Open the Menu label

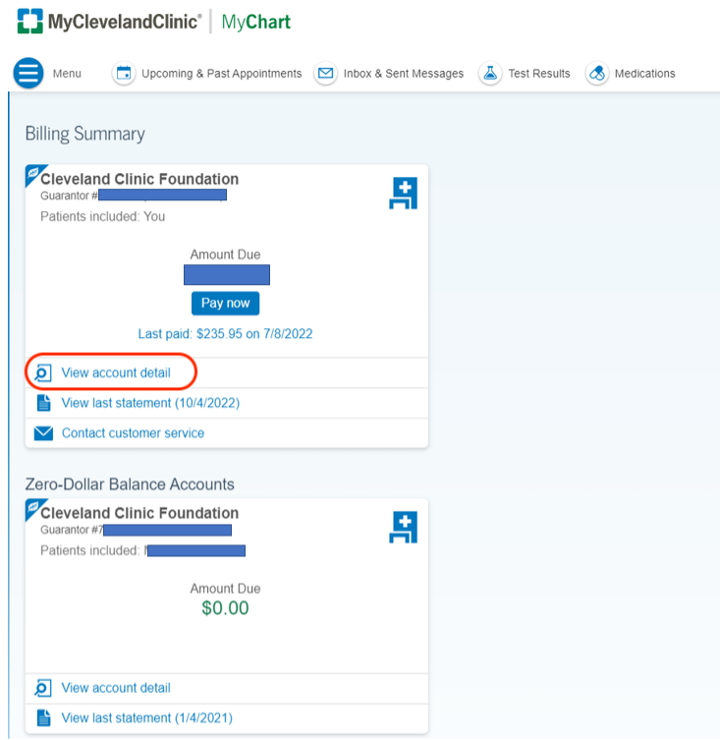67,74
